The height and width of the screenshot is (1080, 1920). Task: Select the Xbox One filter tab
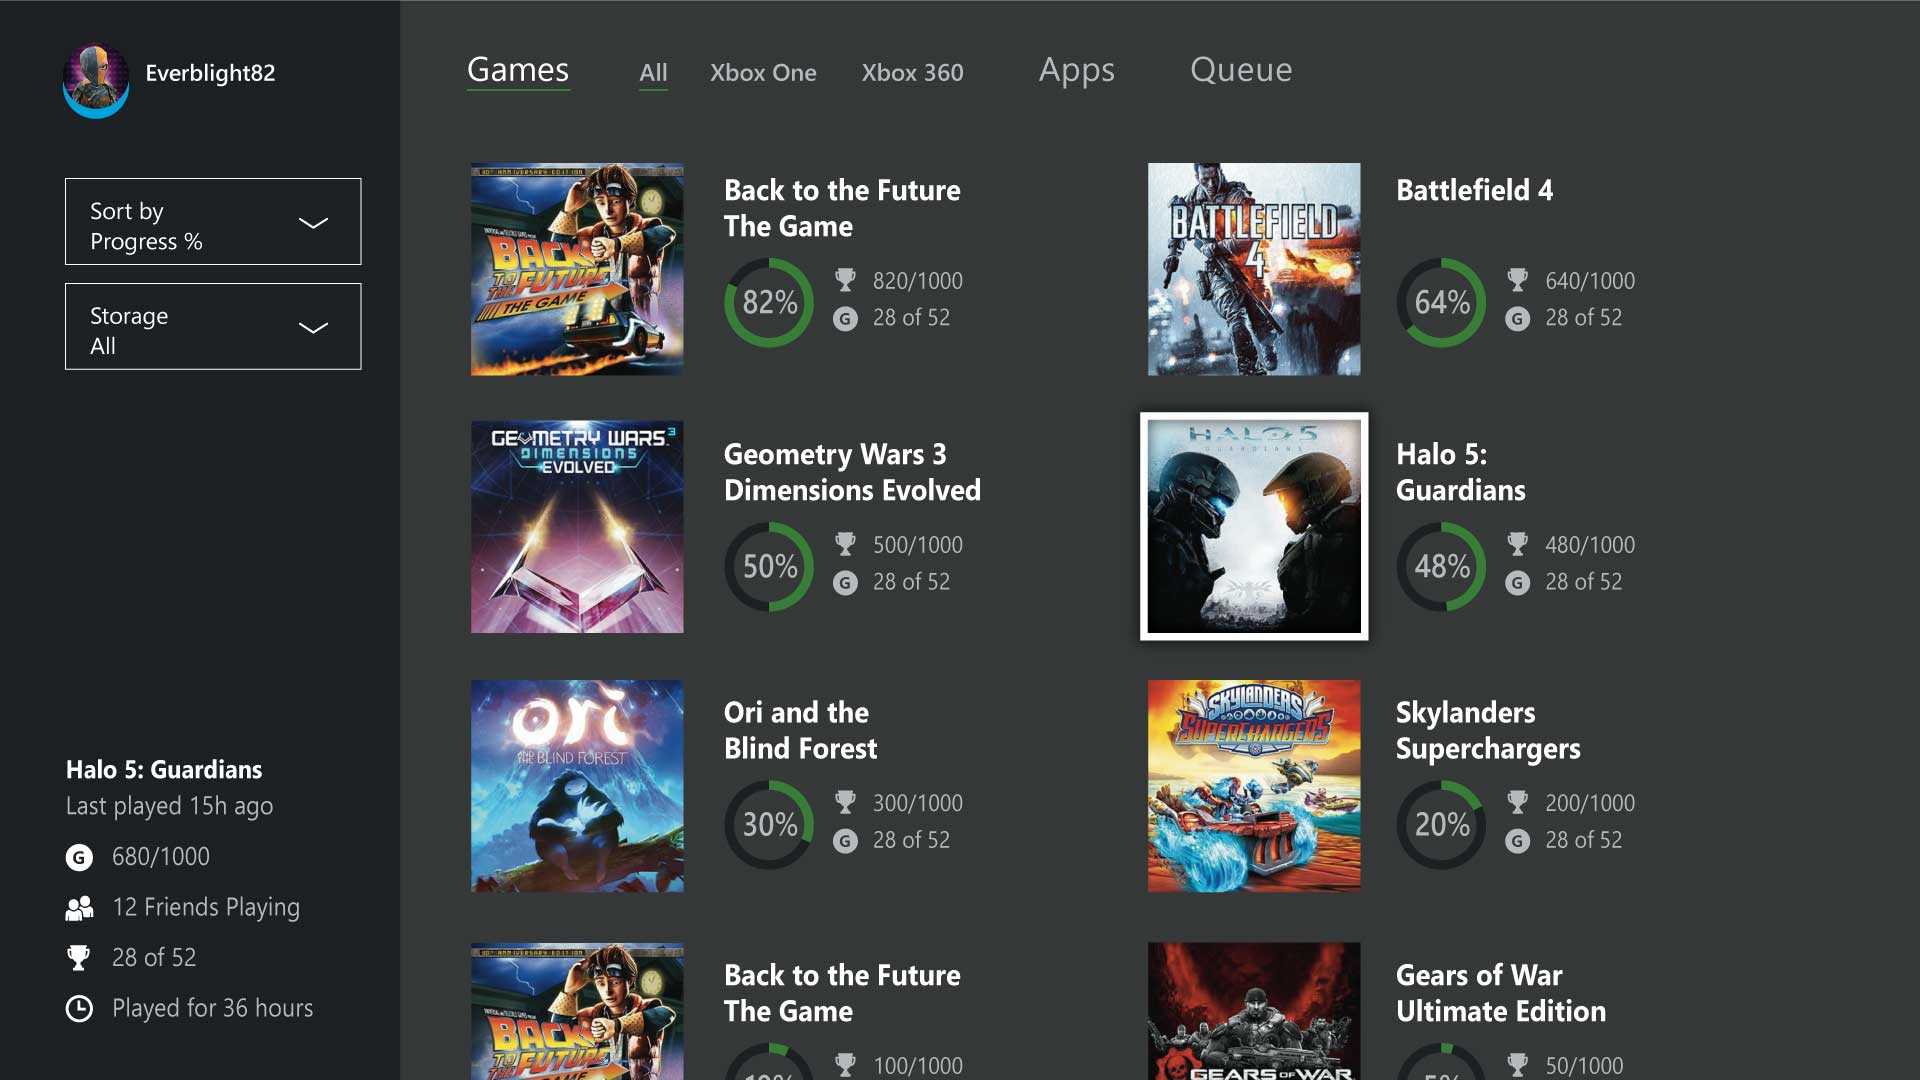[x=763, y=73]
